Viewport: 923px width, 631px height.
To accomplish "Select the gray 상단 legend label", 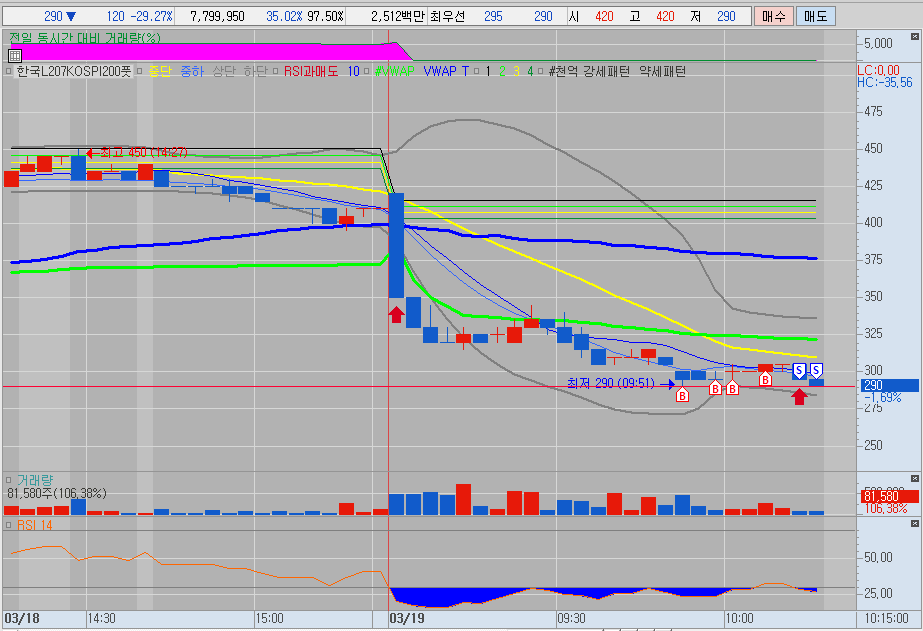I will point(224,71).
